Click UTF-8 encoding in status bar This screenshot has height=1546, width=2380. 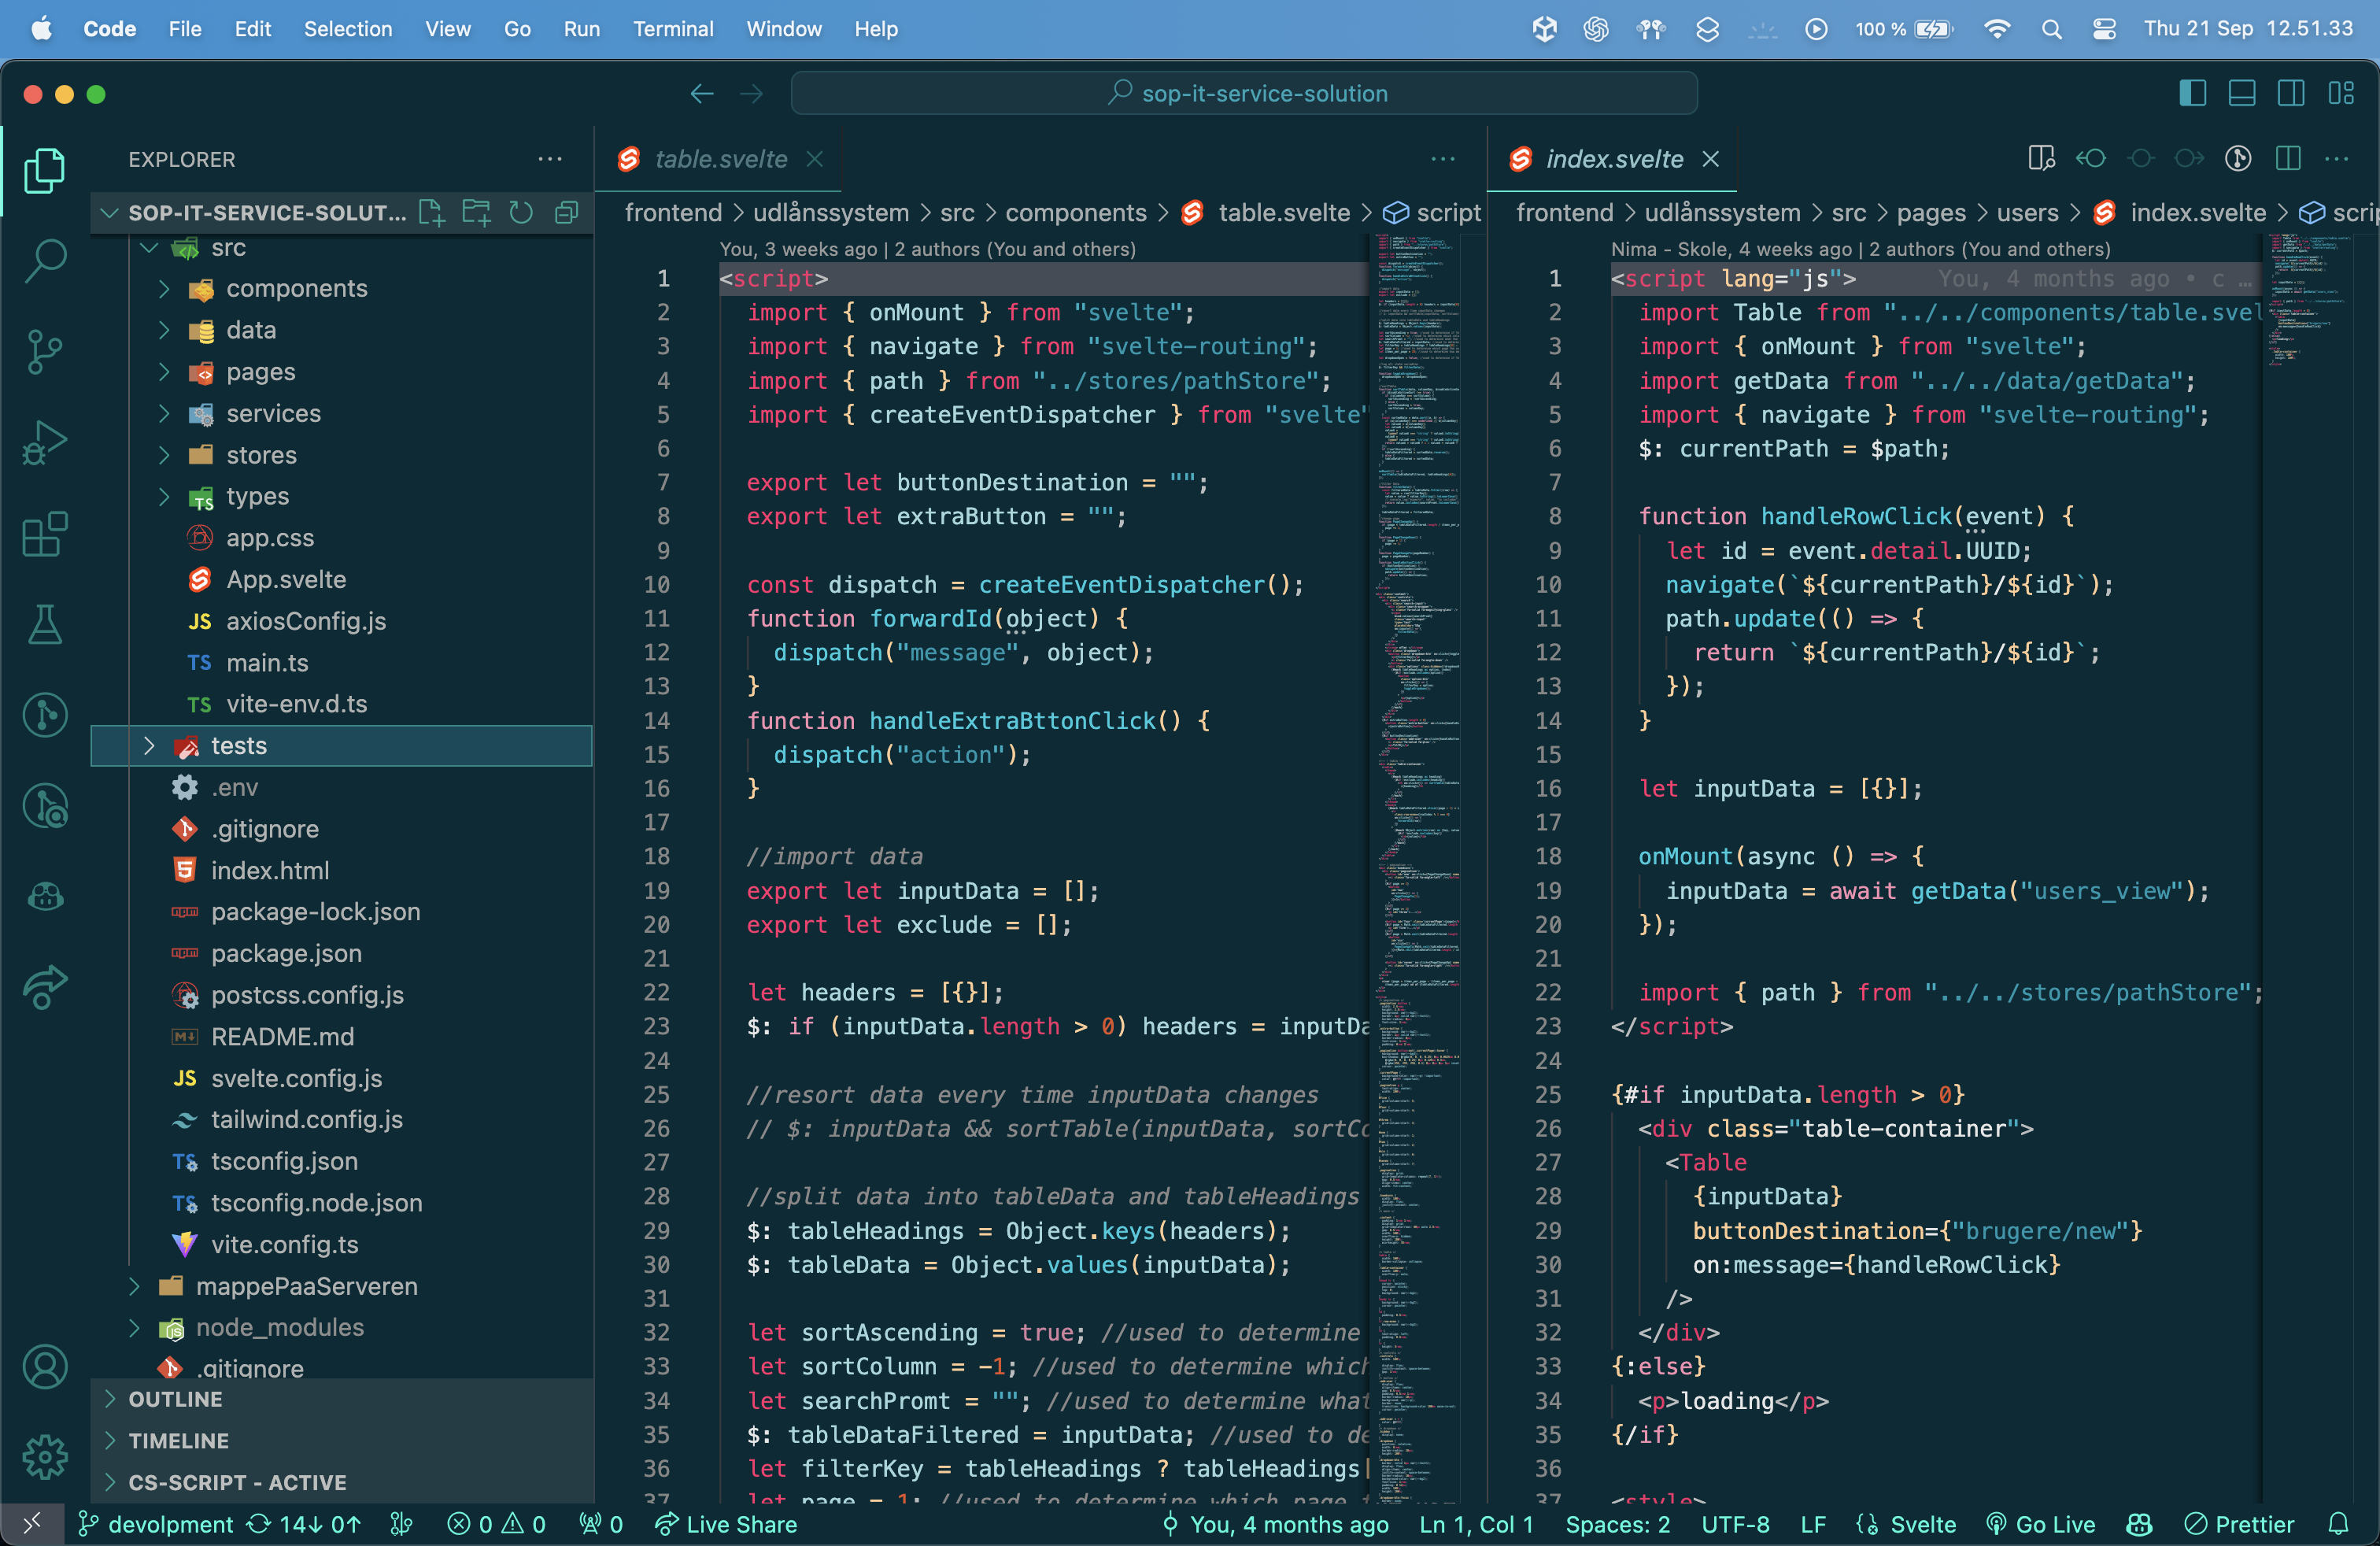point(1735,1524)
